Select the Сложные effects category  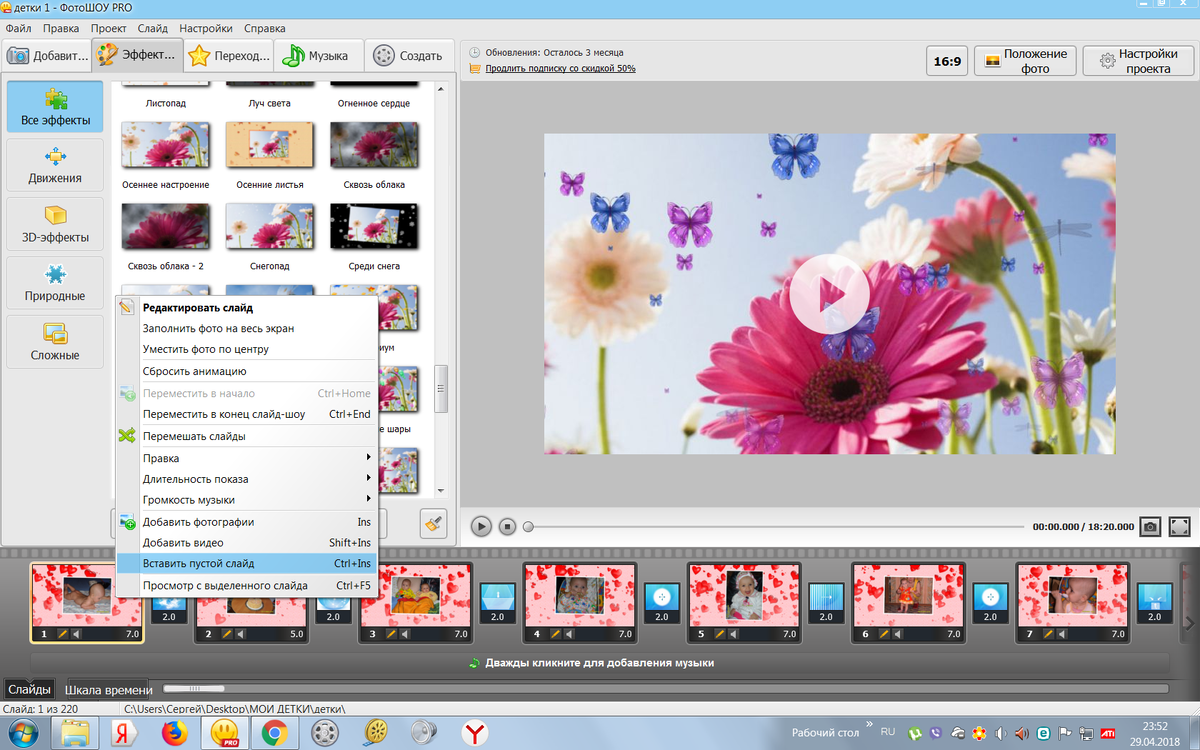[x=55, y=342]
